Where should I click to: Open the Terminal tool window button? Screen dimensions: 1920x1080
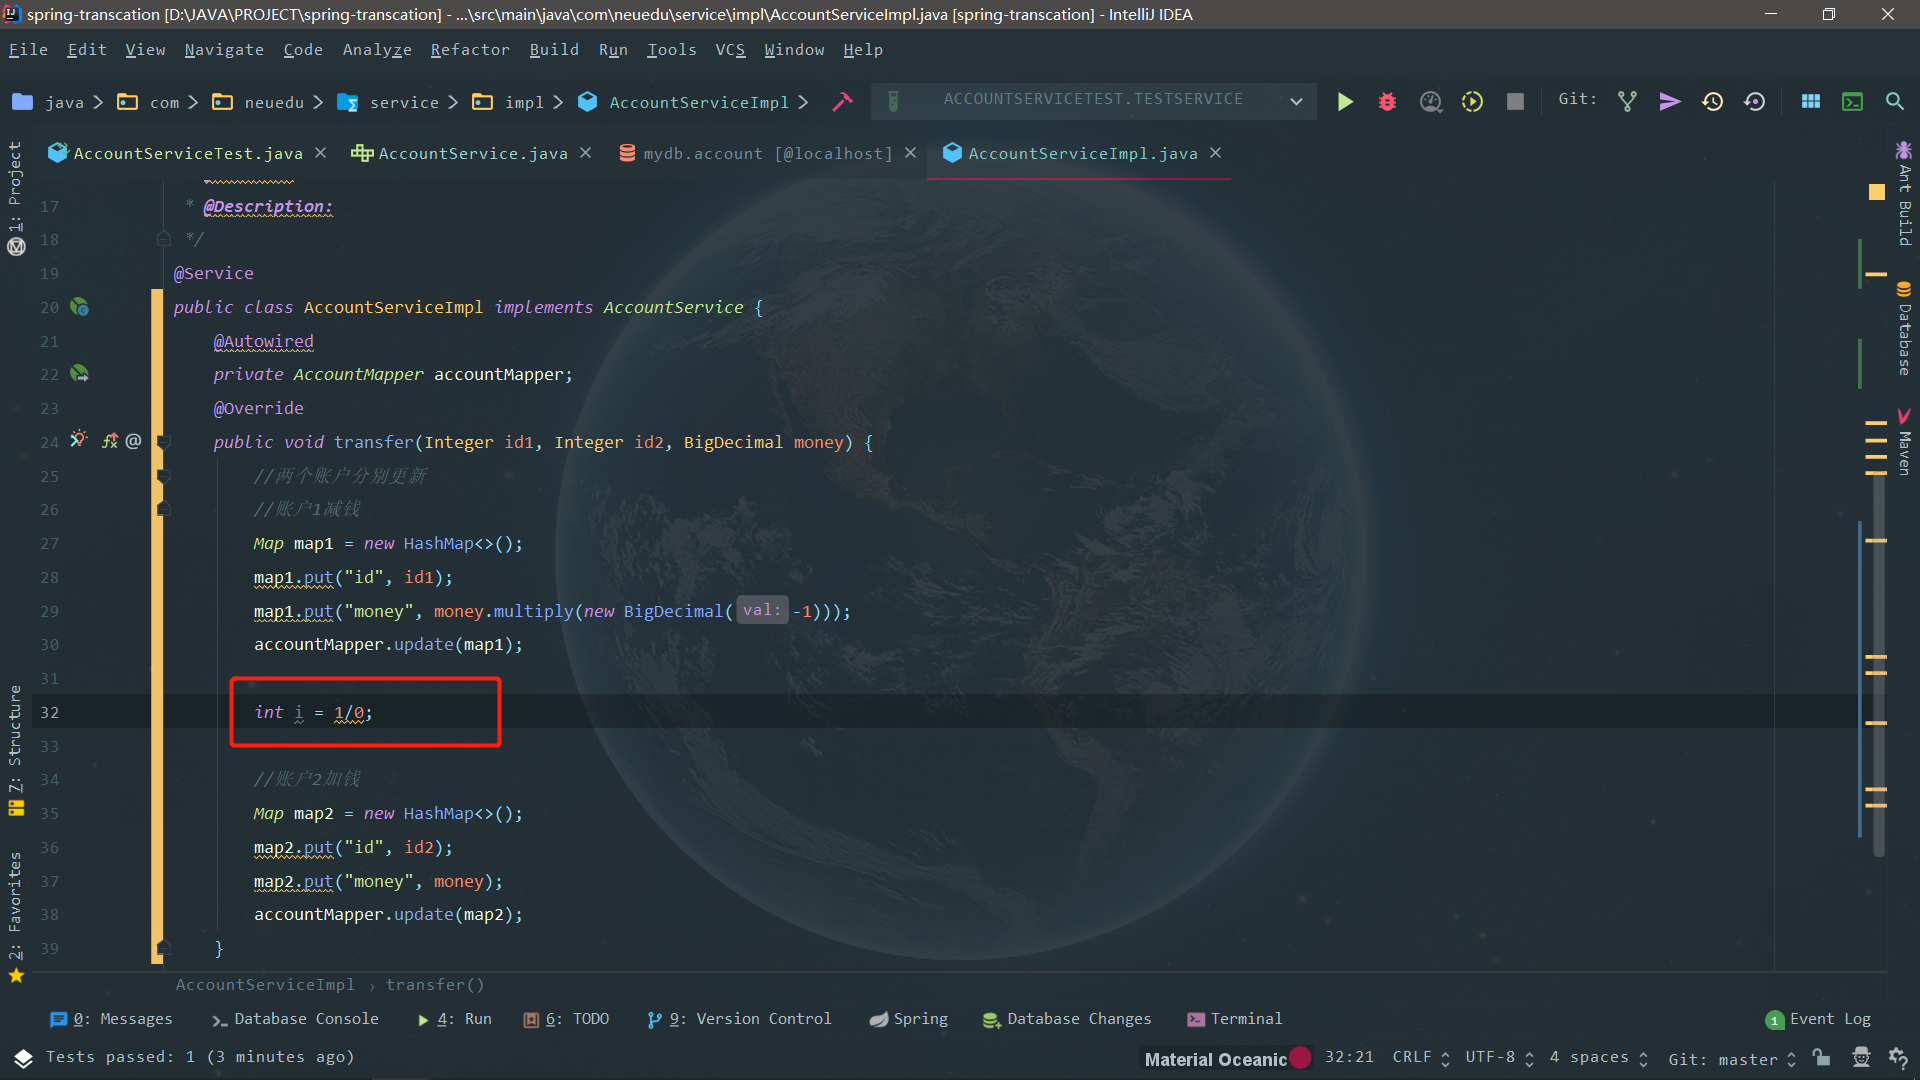[x=1234, y=1019]
